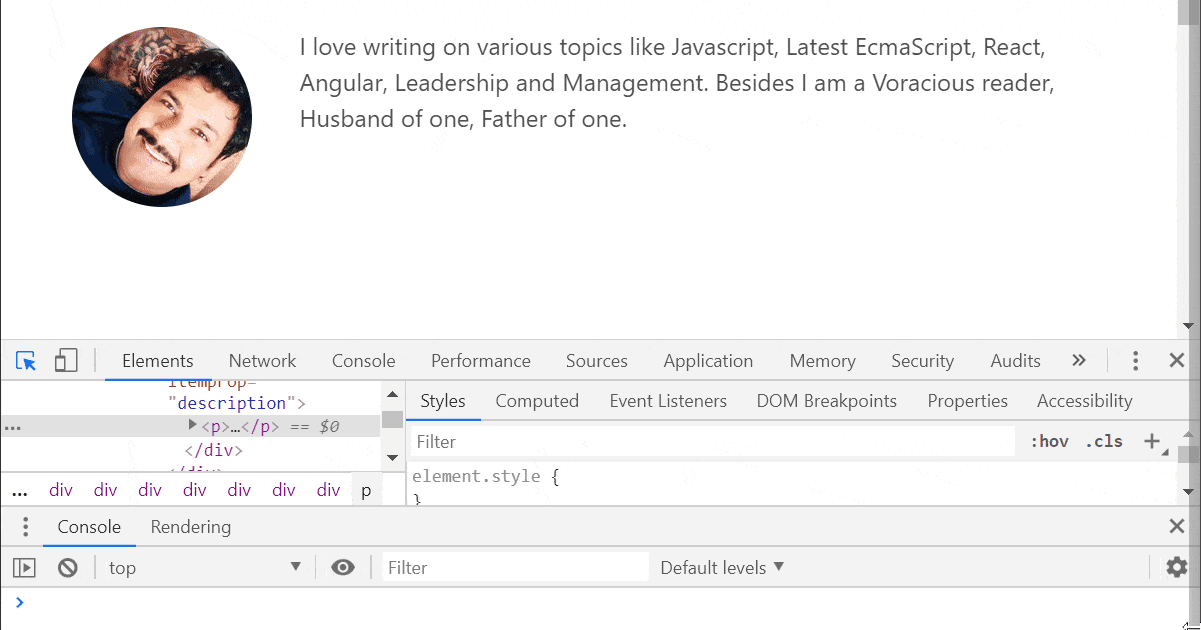Open the drawer three-dot menu

click(26, 527)
